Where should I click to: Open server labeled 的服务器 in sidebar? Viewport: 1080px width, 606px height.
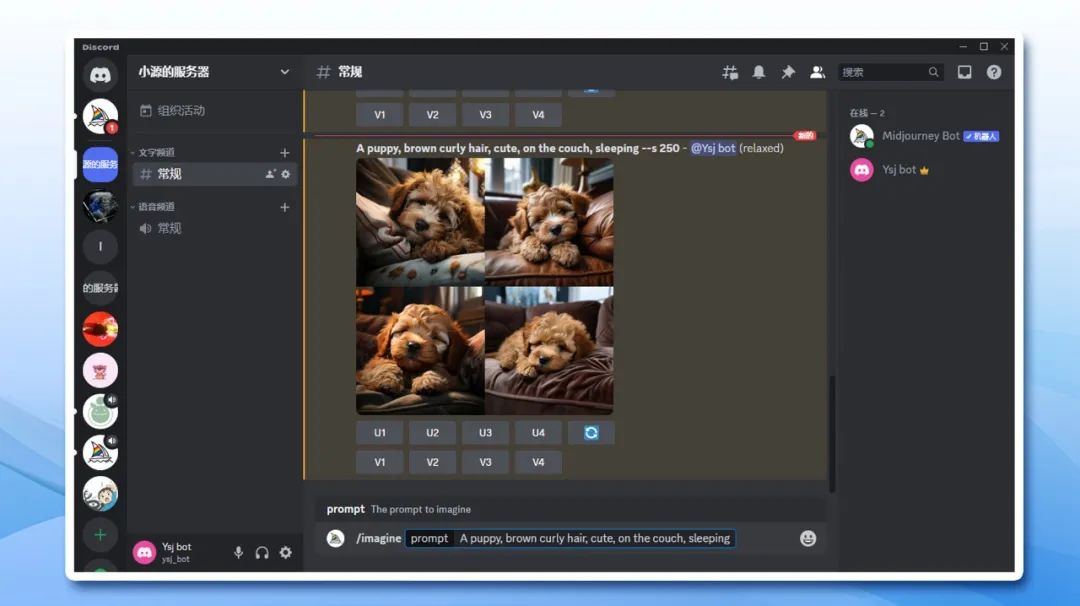(100, 287)
